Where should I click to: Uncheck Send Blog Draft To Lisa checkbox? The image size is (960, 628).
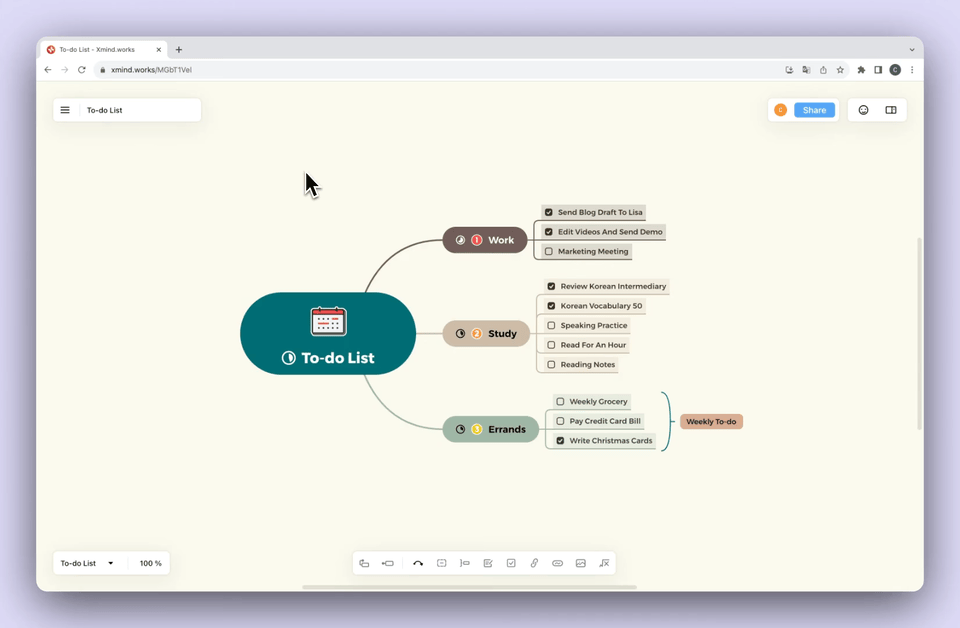(x=549, y=212)
